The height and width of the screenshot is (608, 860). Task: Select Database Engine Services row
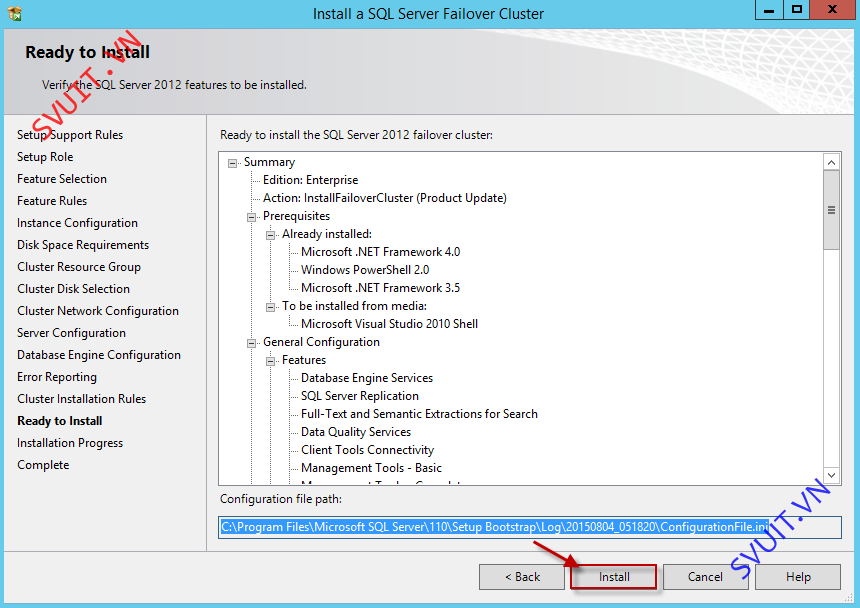tap(367, 378)
